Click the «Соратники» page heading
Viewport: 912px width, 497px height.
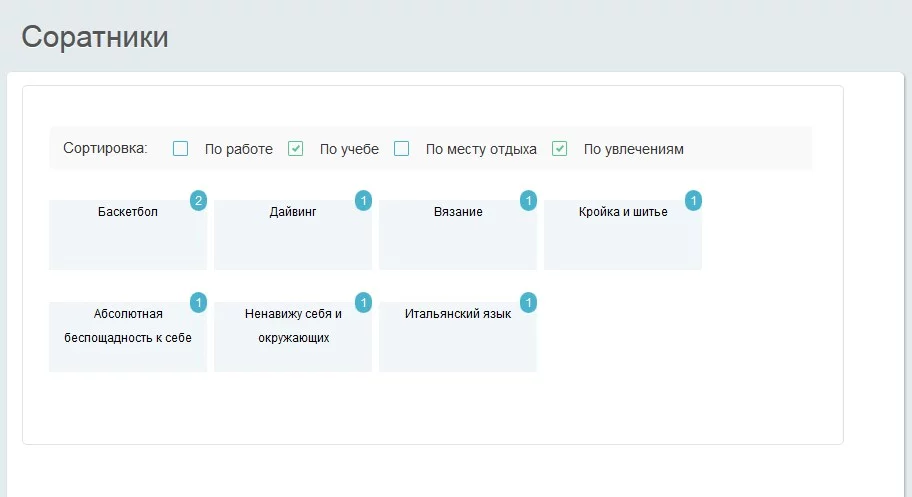point(95,37)
